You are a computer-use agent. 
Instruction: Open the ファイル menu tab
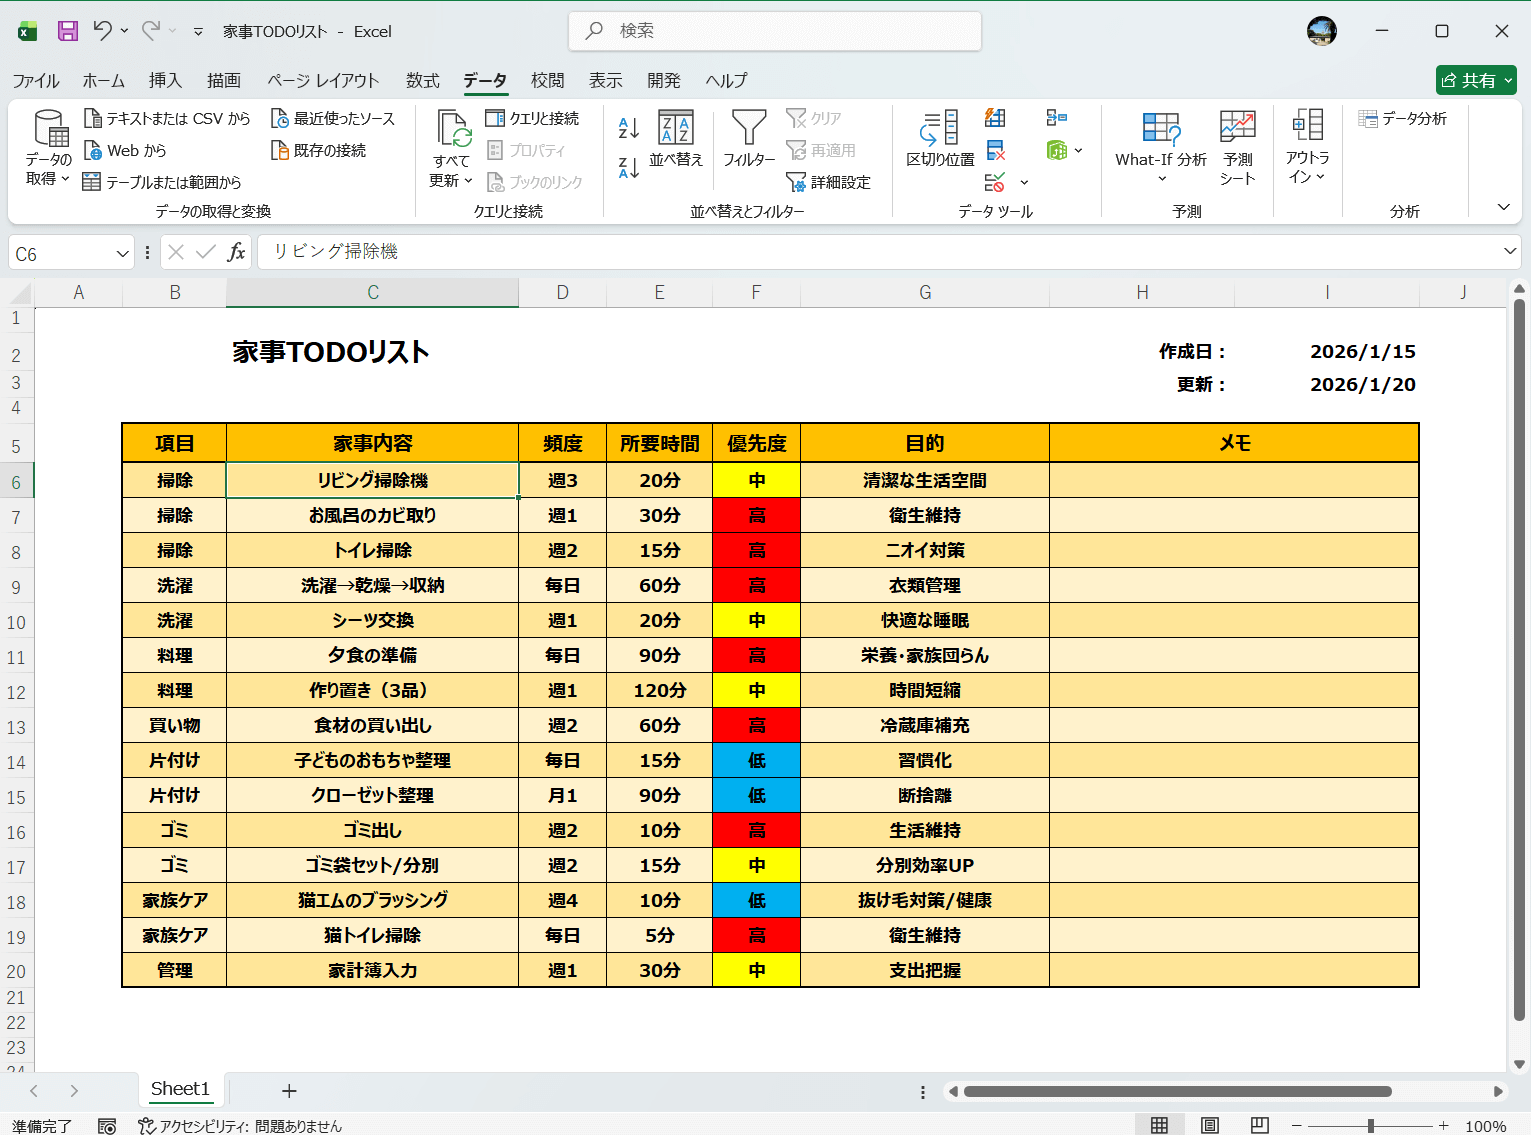(36, 81)
